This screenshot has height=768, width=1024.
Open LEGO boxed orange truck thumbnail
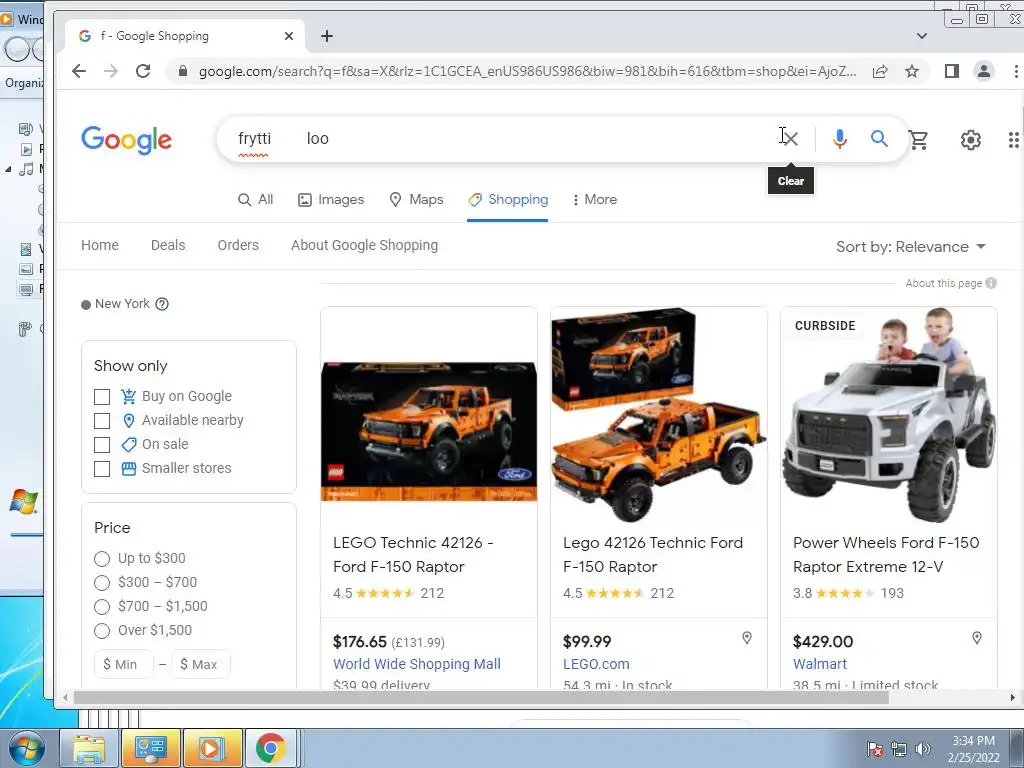(x=429, y=431)
